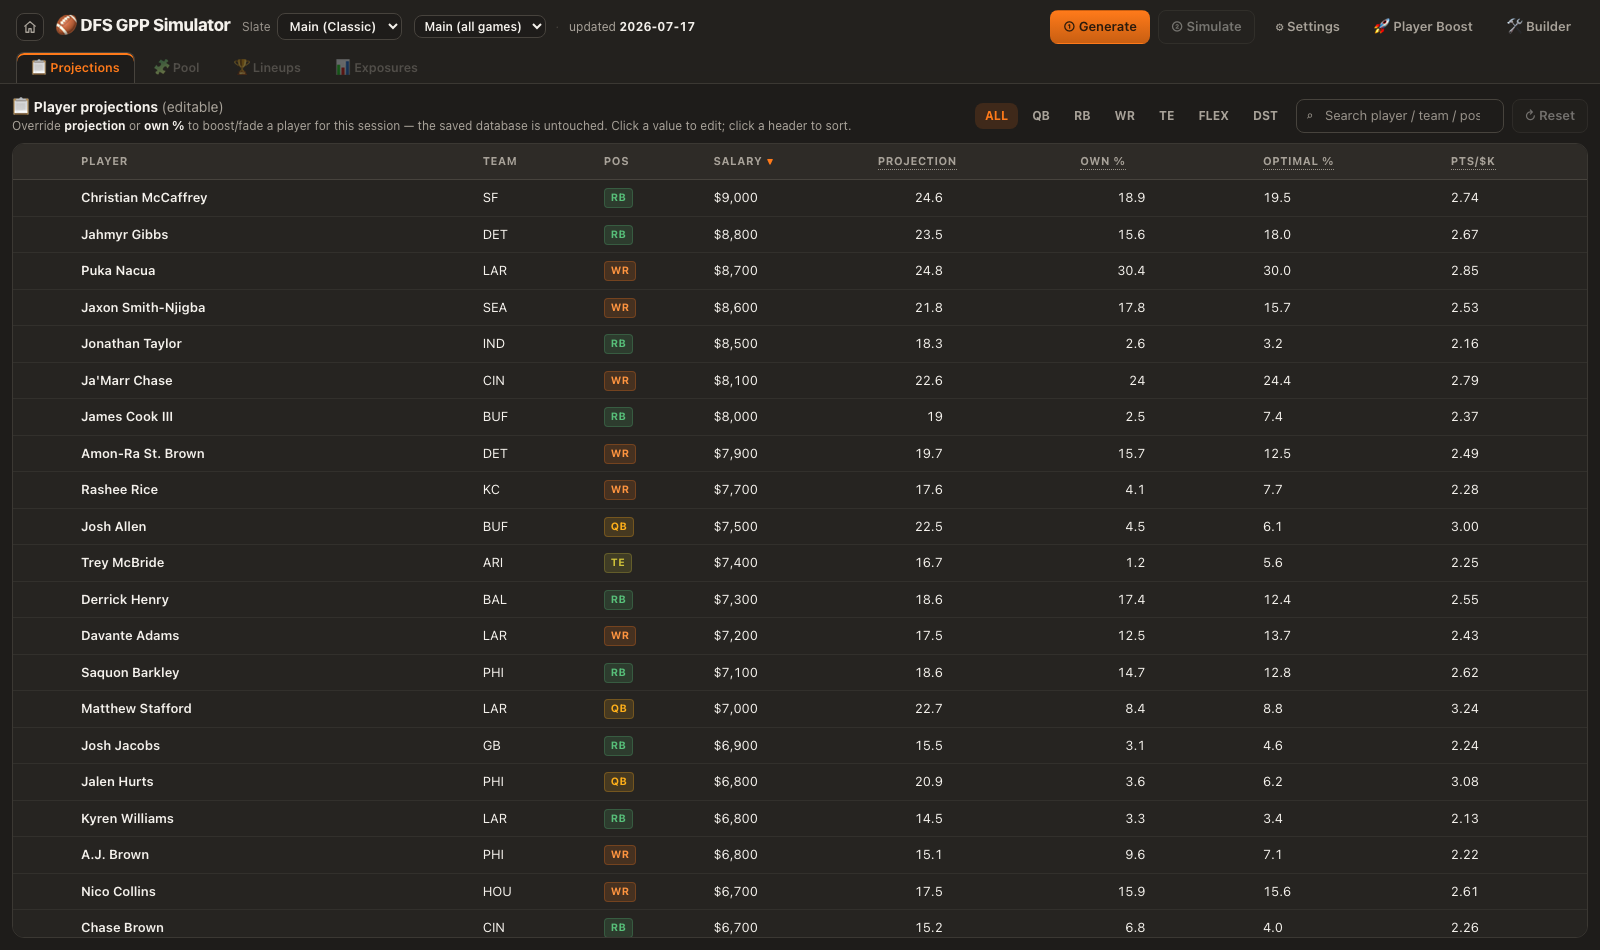
Task: Sort by the PLAYER column header
Action: pyautogui.click(x=104, y=161)
